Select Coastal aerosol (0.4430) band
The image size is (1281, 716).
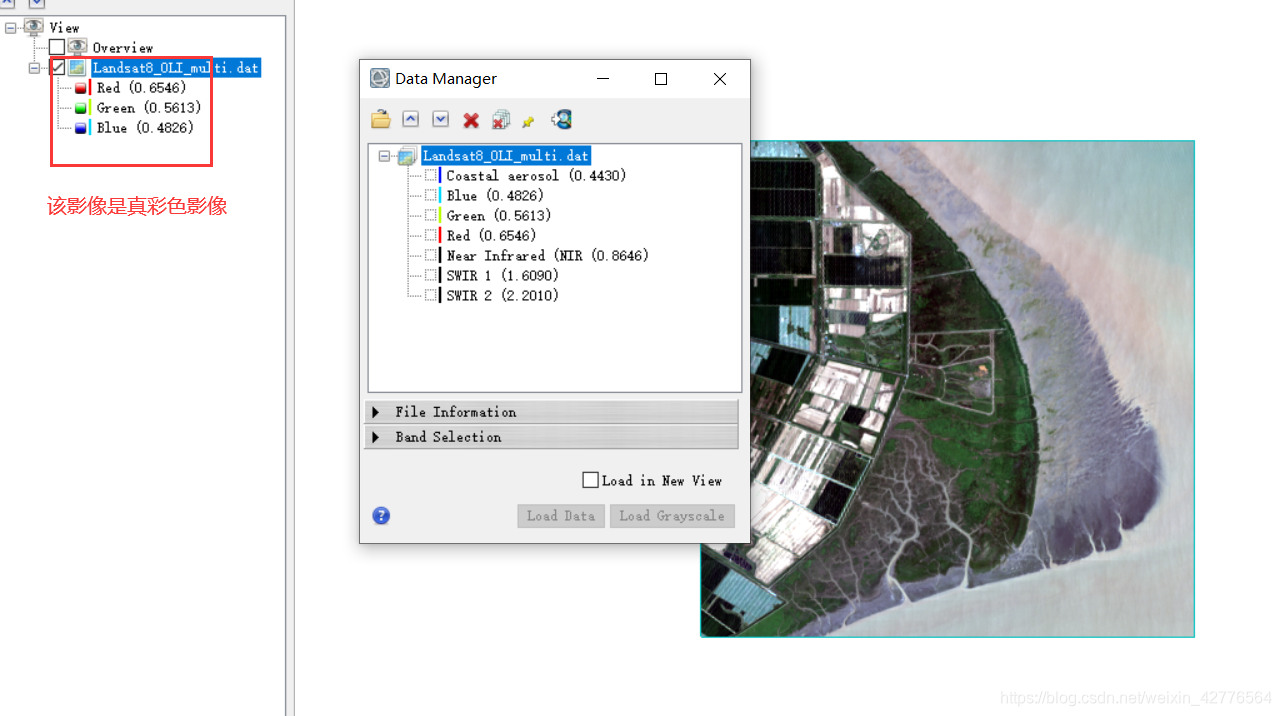click(536, 175)
